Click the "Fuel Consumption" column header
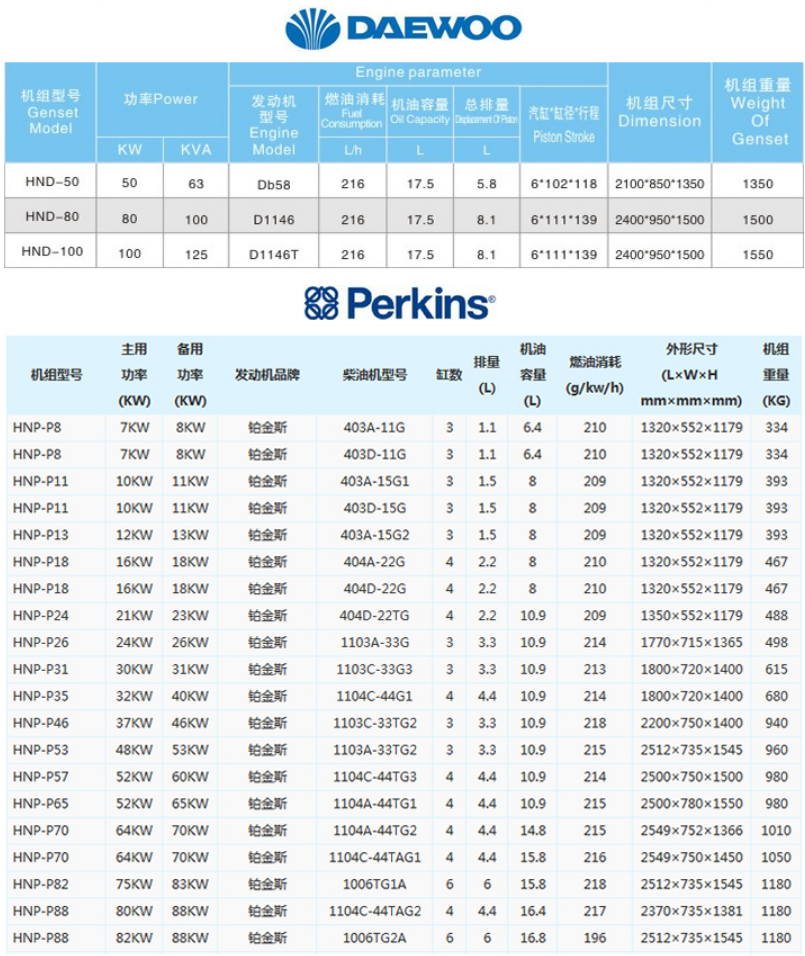Screen dimensions: 805x956 pos(352,110)
